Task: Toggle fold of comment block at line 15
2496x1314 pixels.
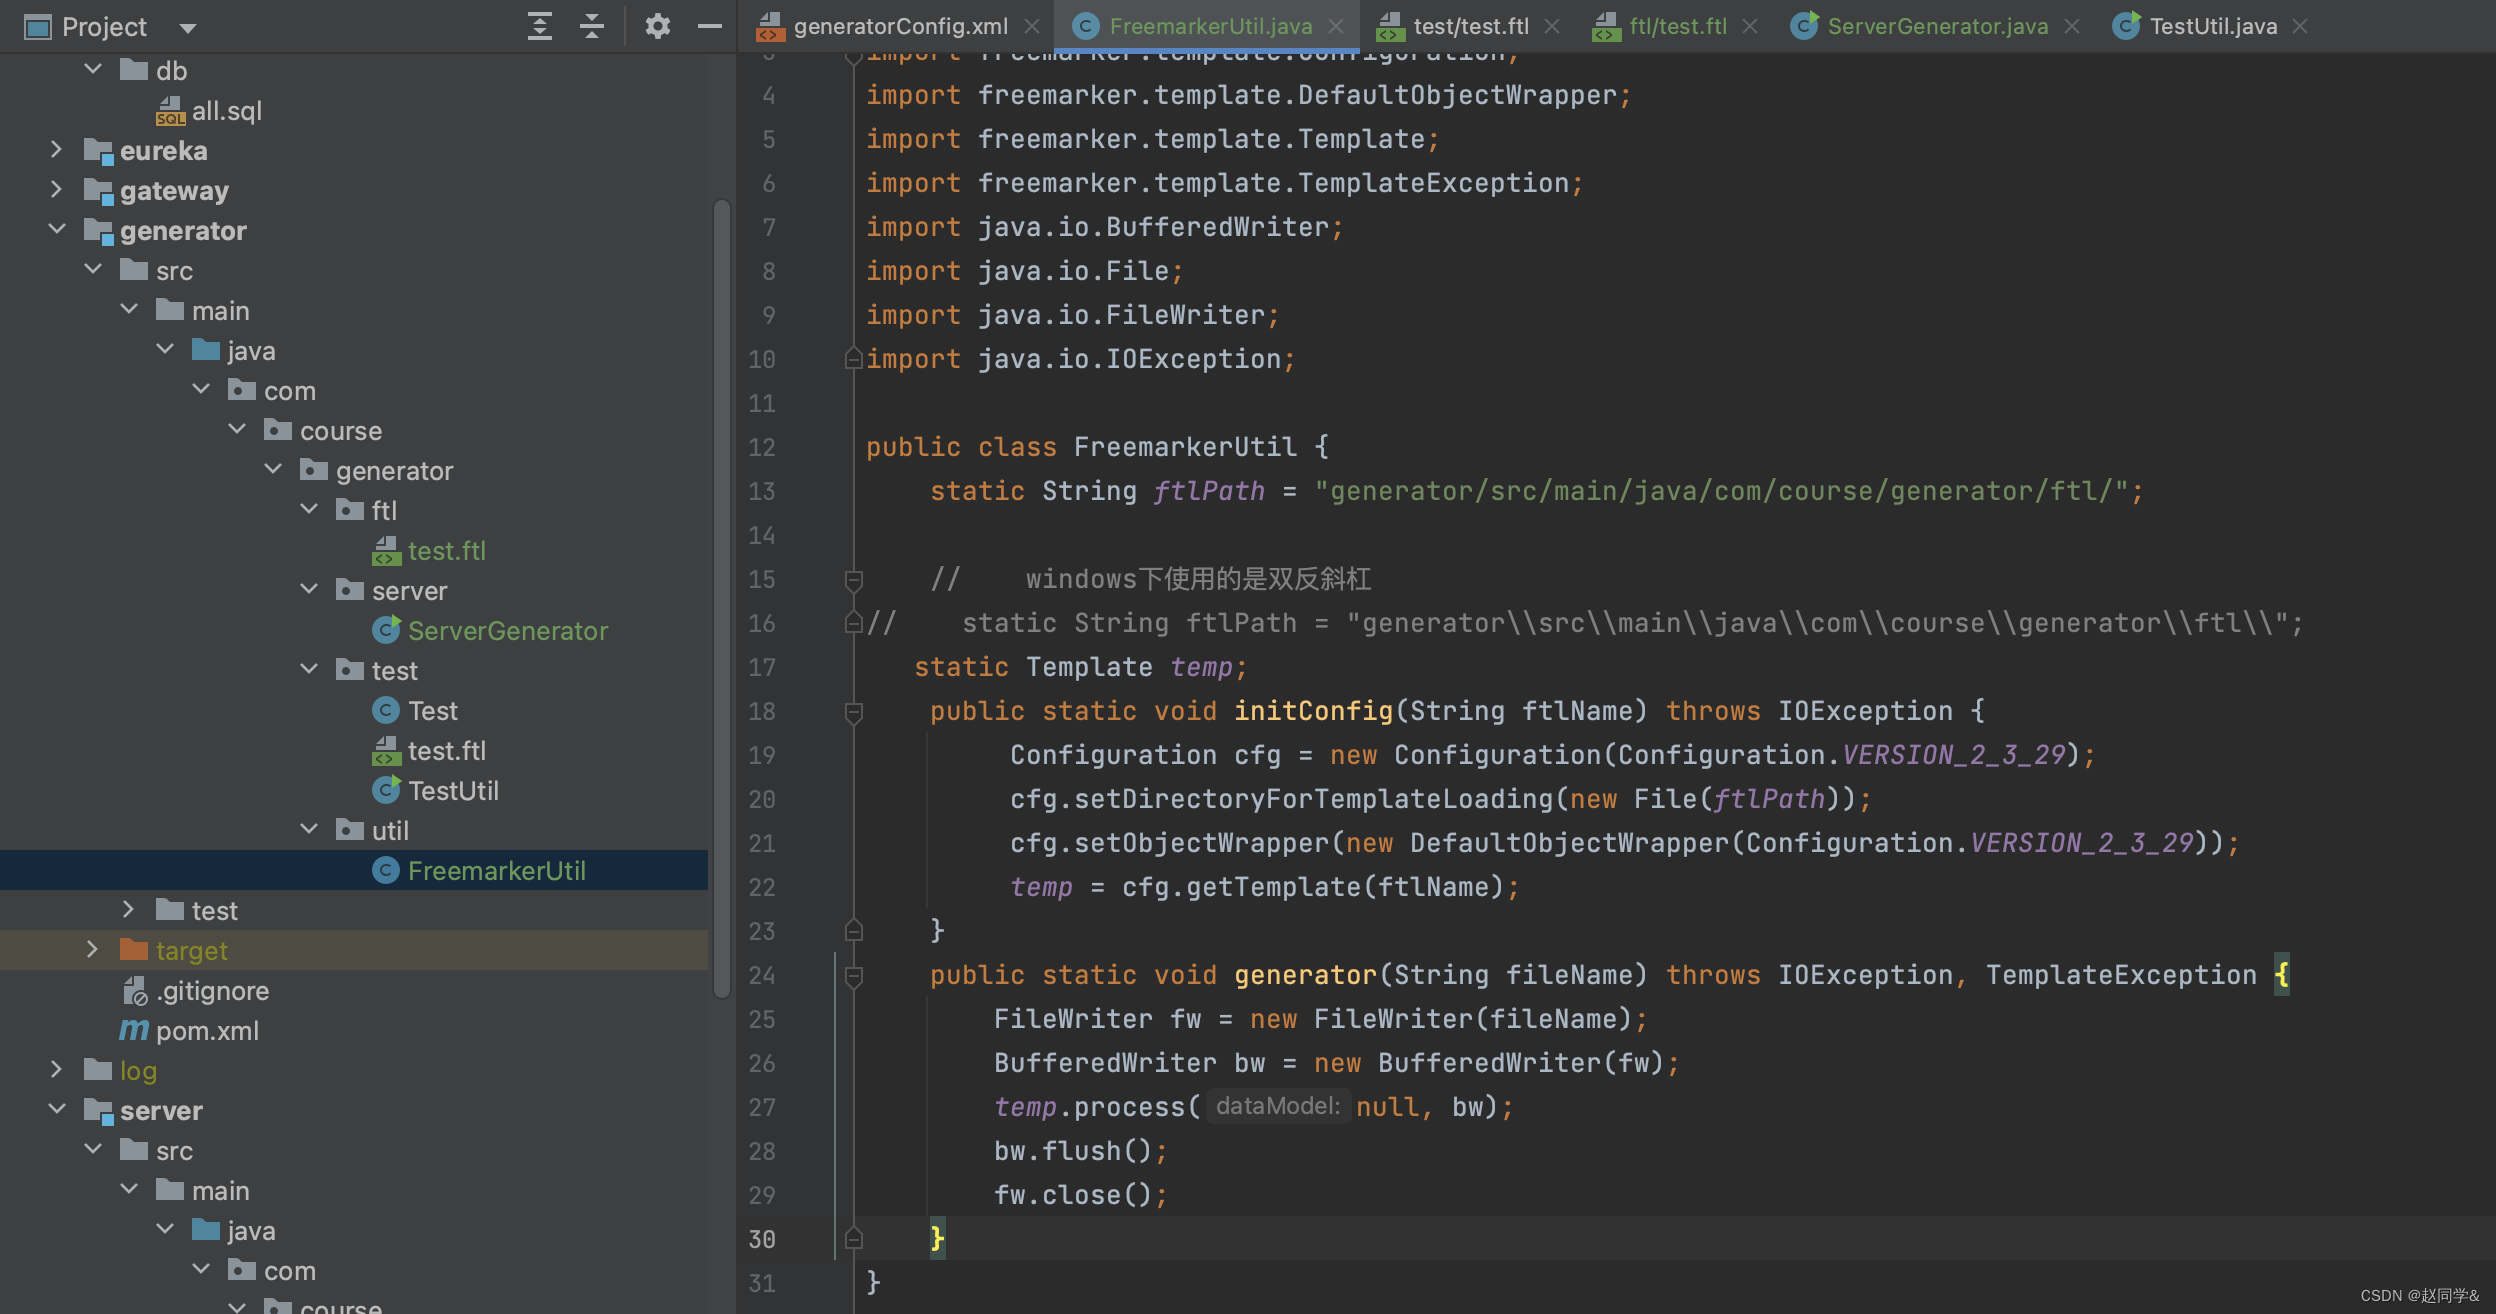Action: point(853,579)
